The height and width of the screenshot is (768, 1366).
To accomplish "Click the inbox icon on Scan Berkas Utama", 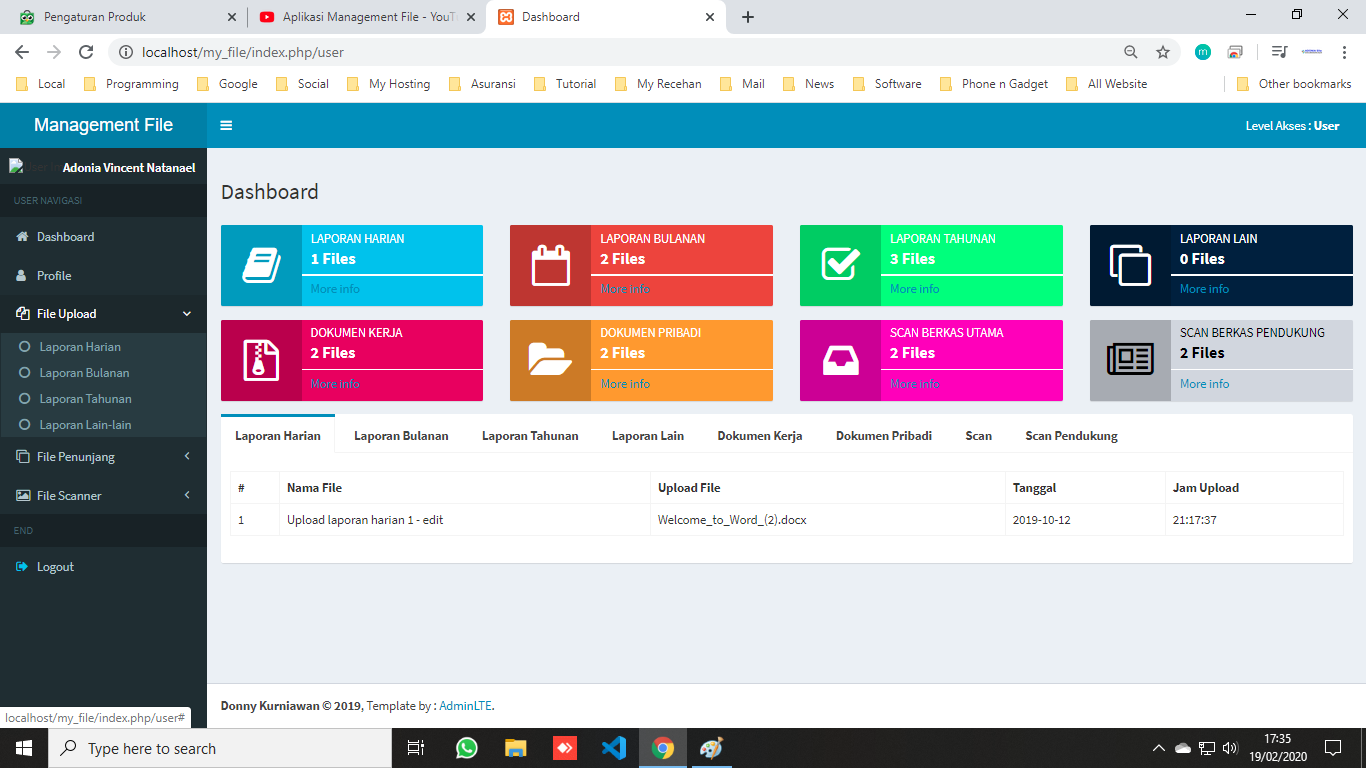I will [x=840, y=360].
